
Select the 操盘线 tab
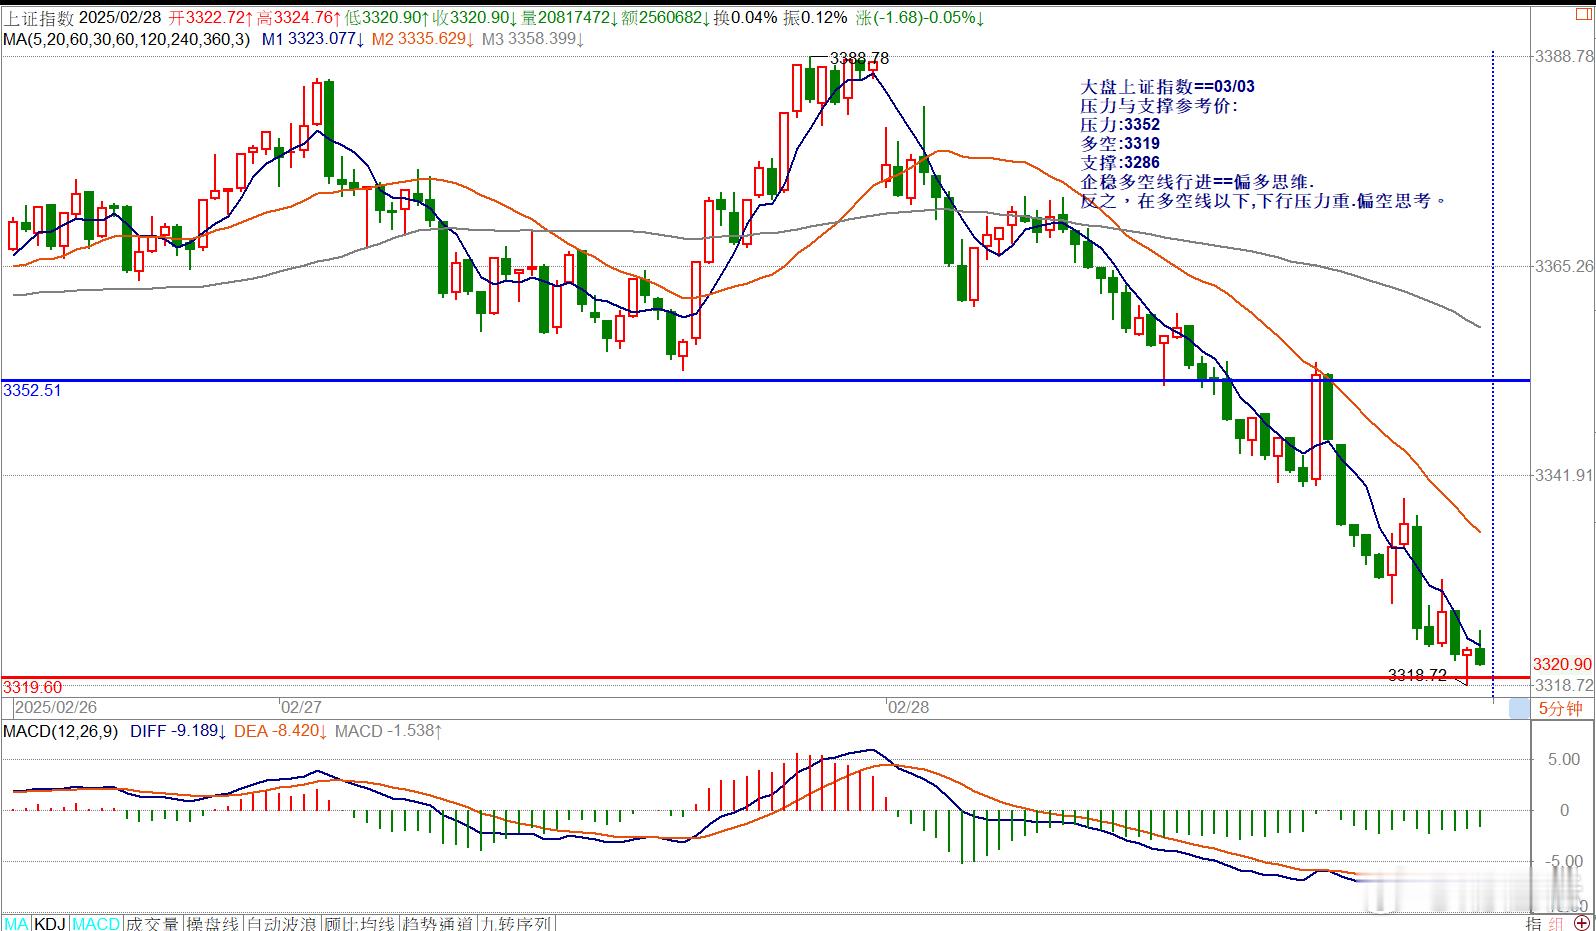213,923
